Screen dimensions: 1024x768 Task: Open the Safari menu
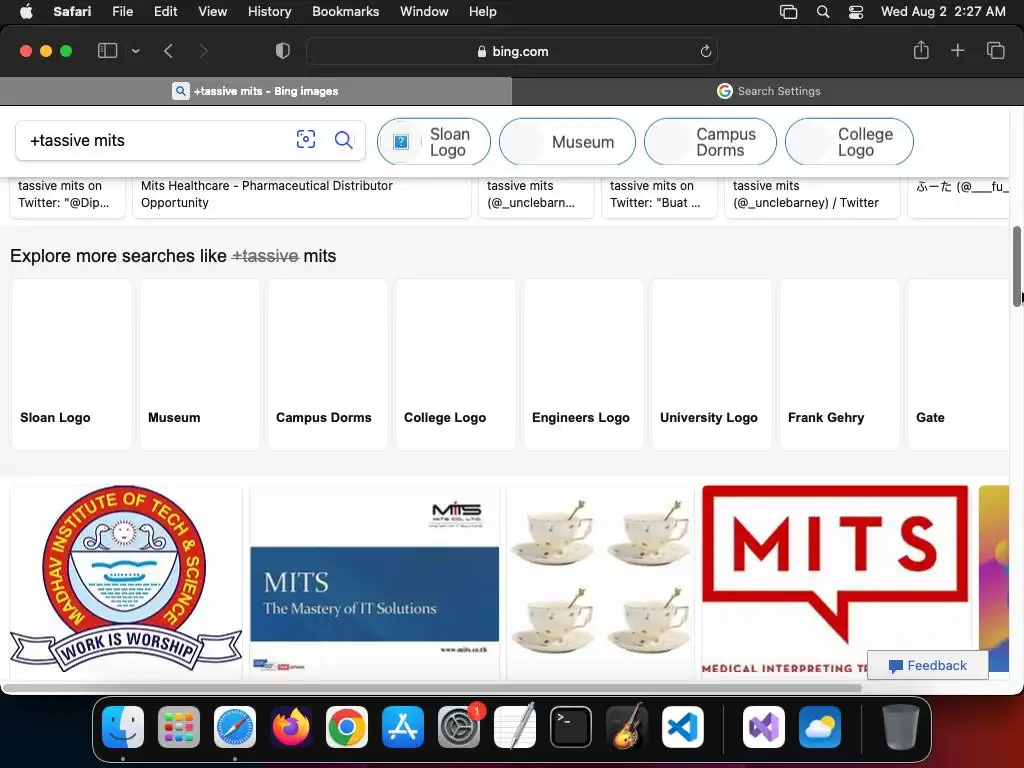pos(72,12)
